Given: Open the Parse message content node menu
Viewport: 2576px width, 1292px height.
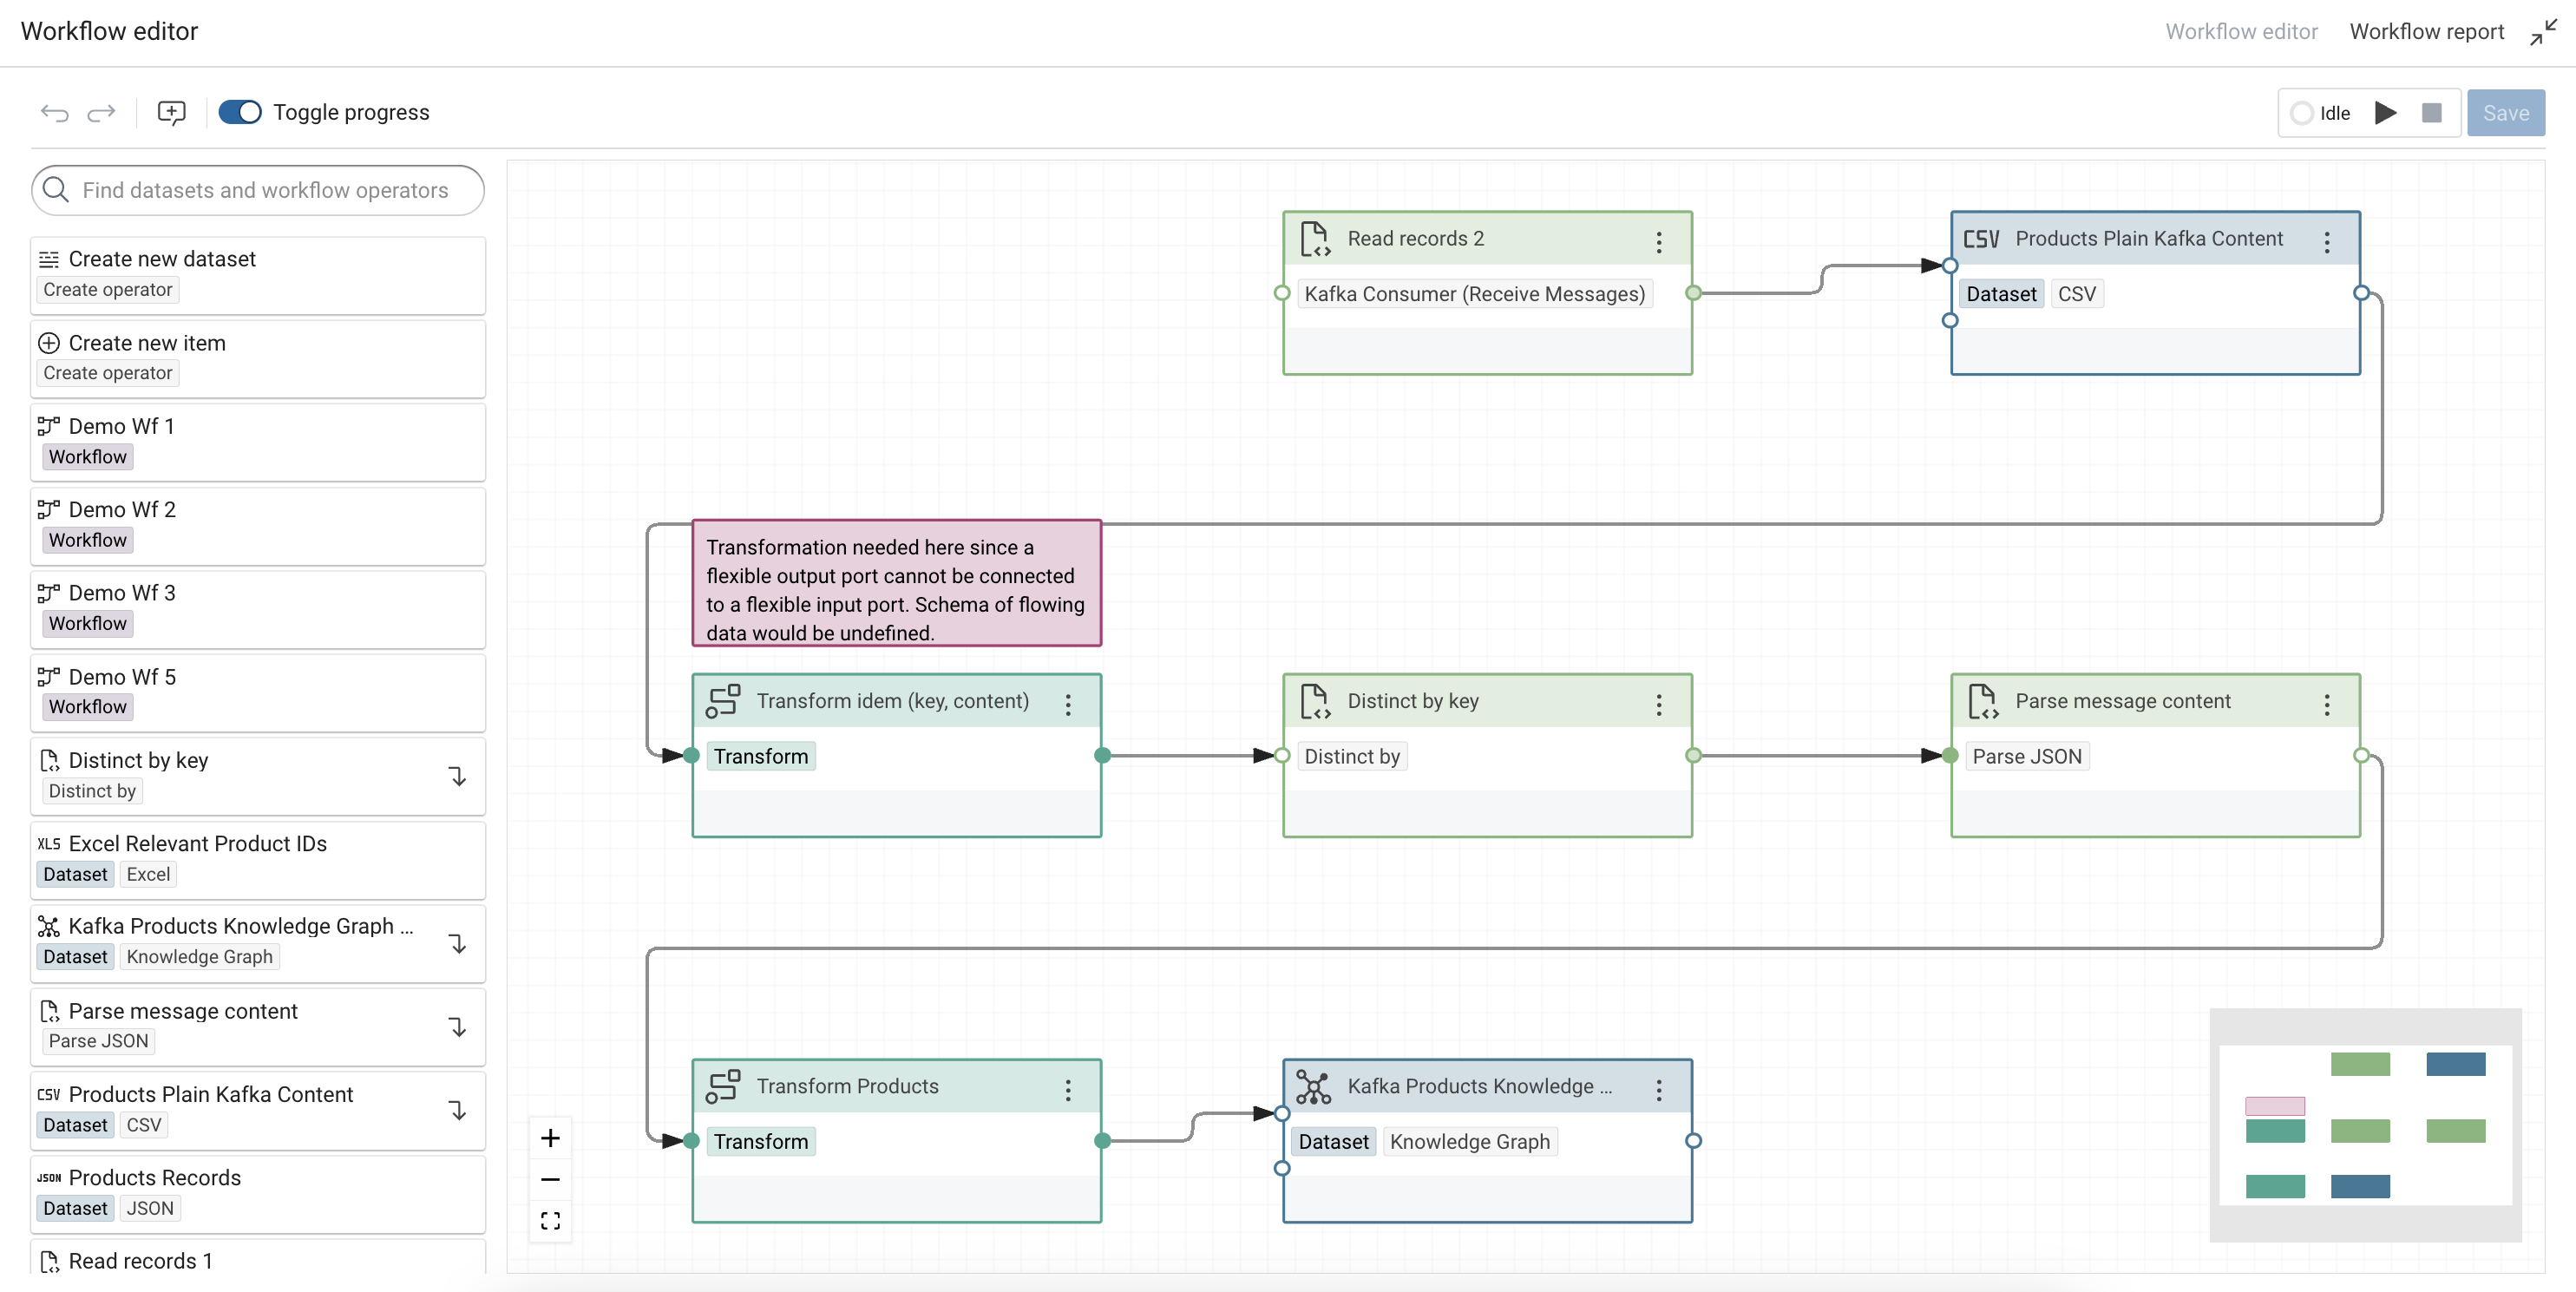Looking at the screenshot, I should point(2326,704).
